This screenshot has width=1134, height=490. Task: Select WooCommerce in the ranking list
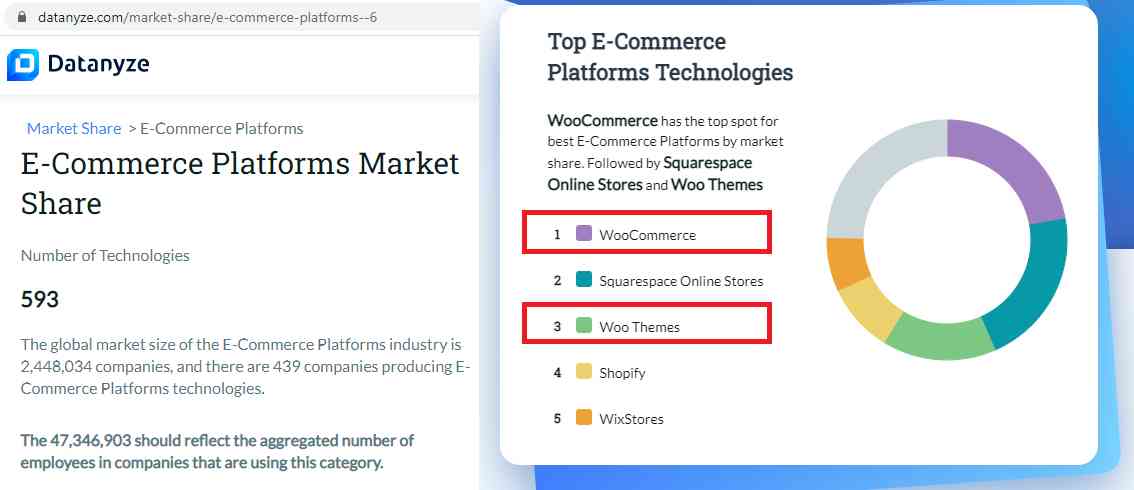click(647, 235)
